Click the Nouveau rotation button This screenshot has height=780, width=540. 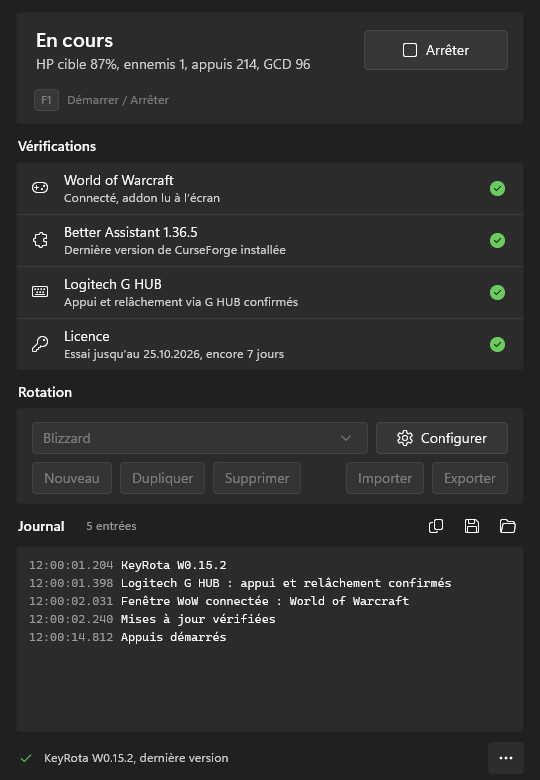(x=72, y=478)
